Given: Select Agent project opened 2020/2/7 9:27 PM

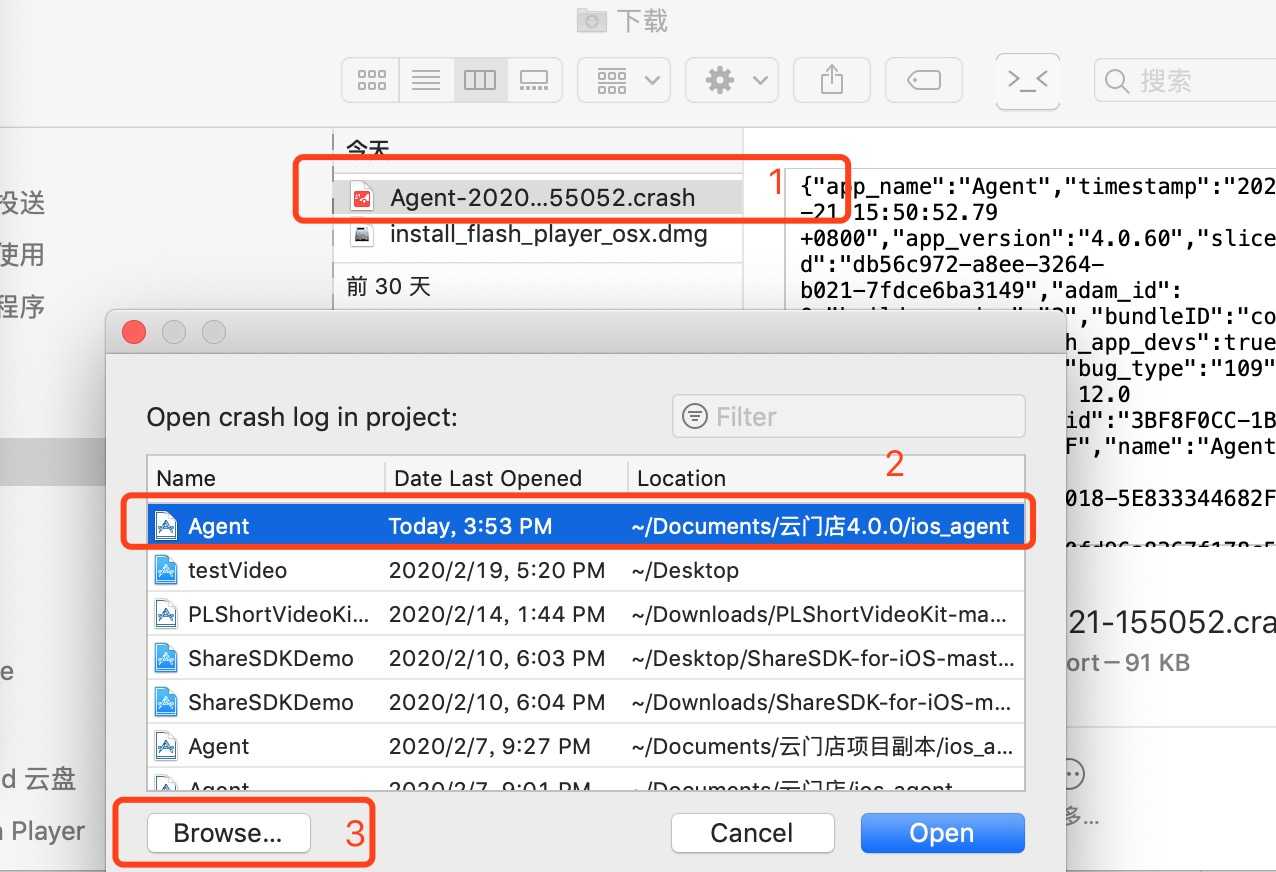Looking at the screenshot, I should (586, 746).
